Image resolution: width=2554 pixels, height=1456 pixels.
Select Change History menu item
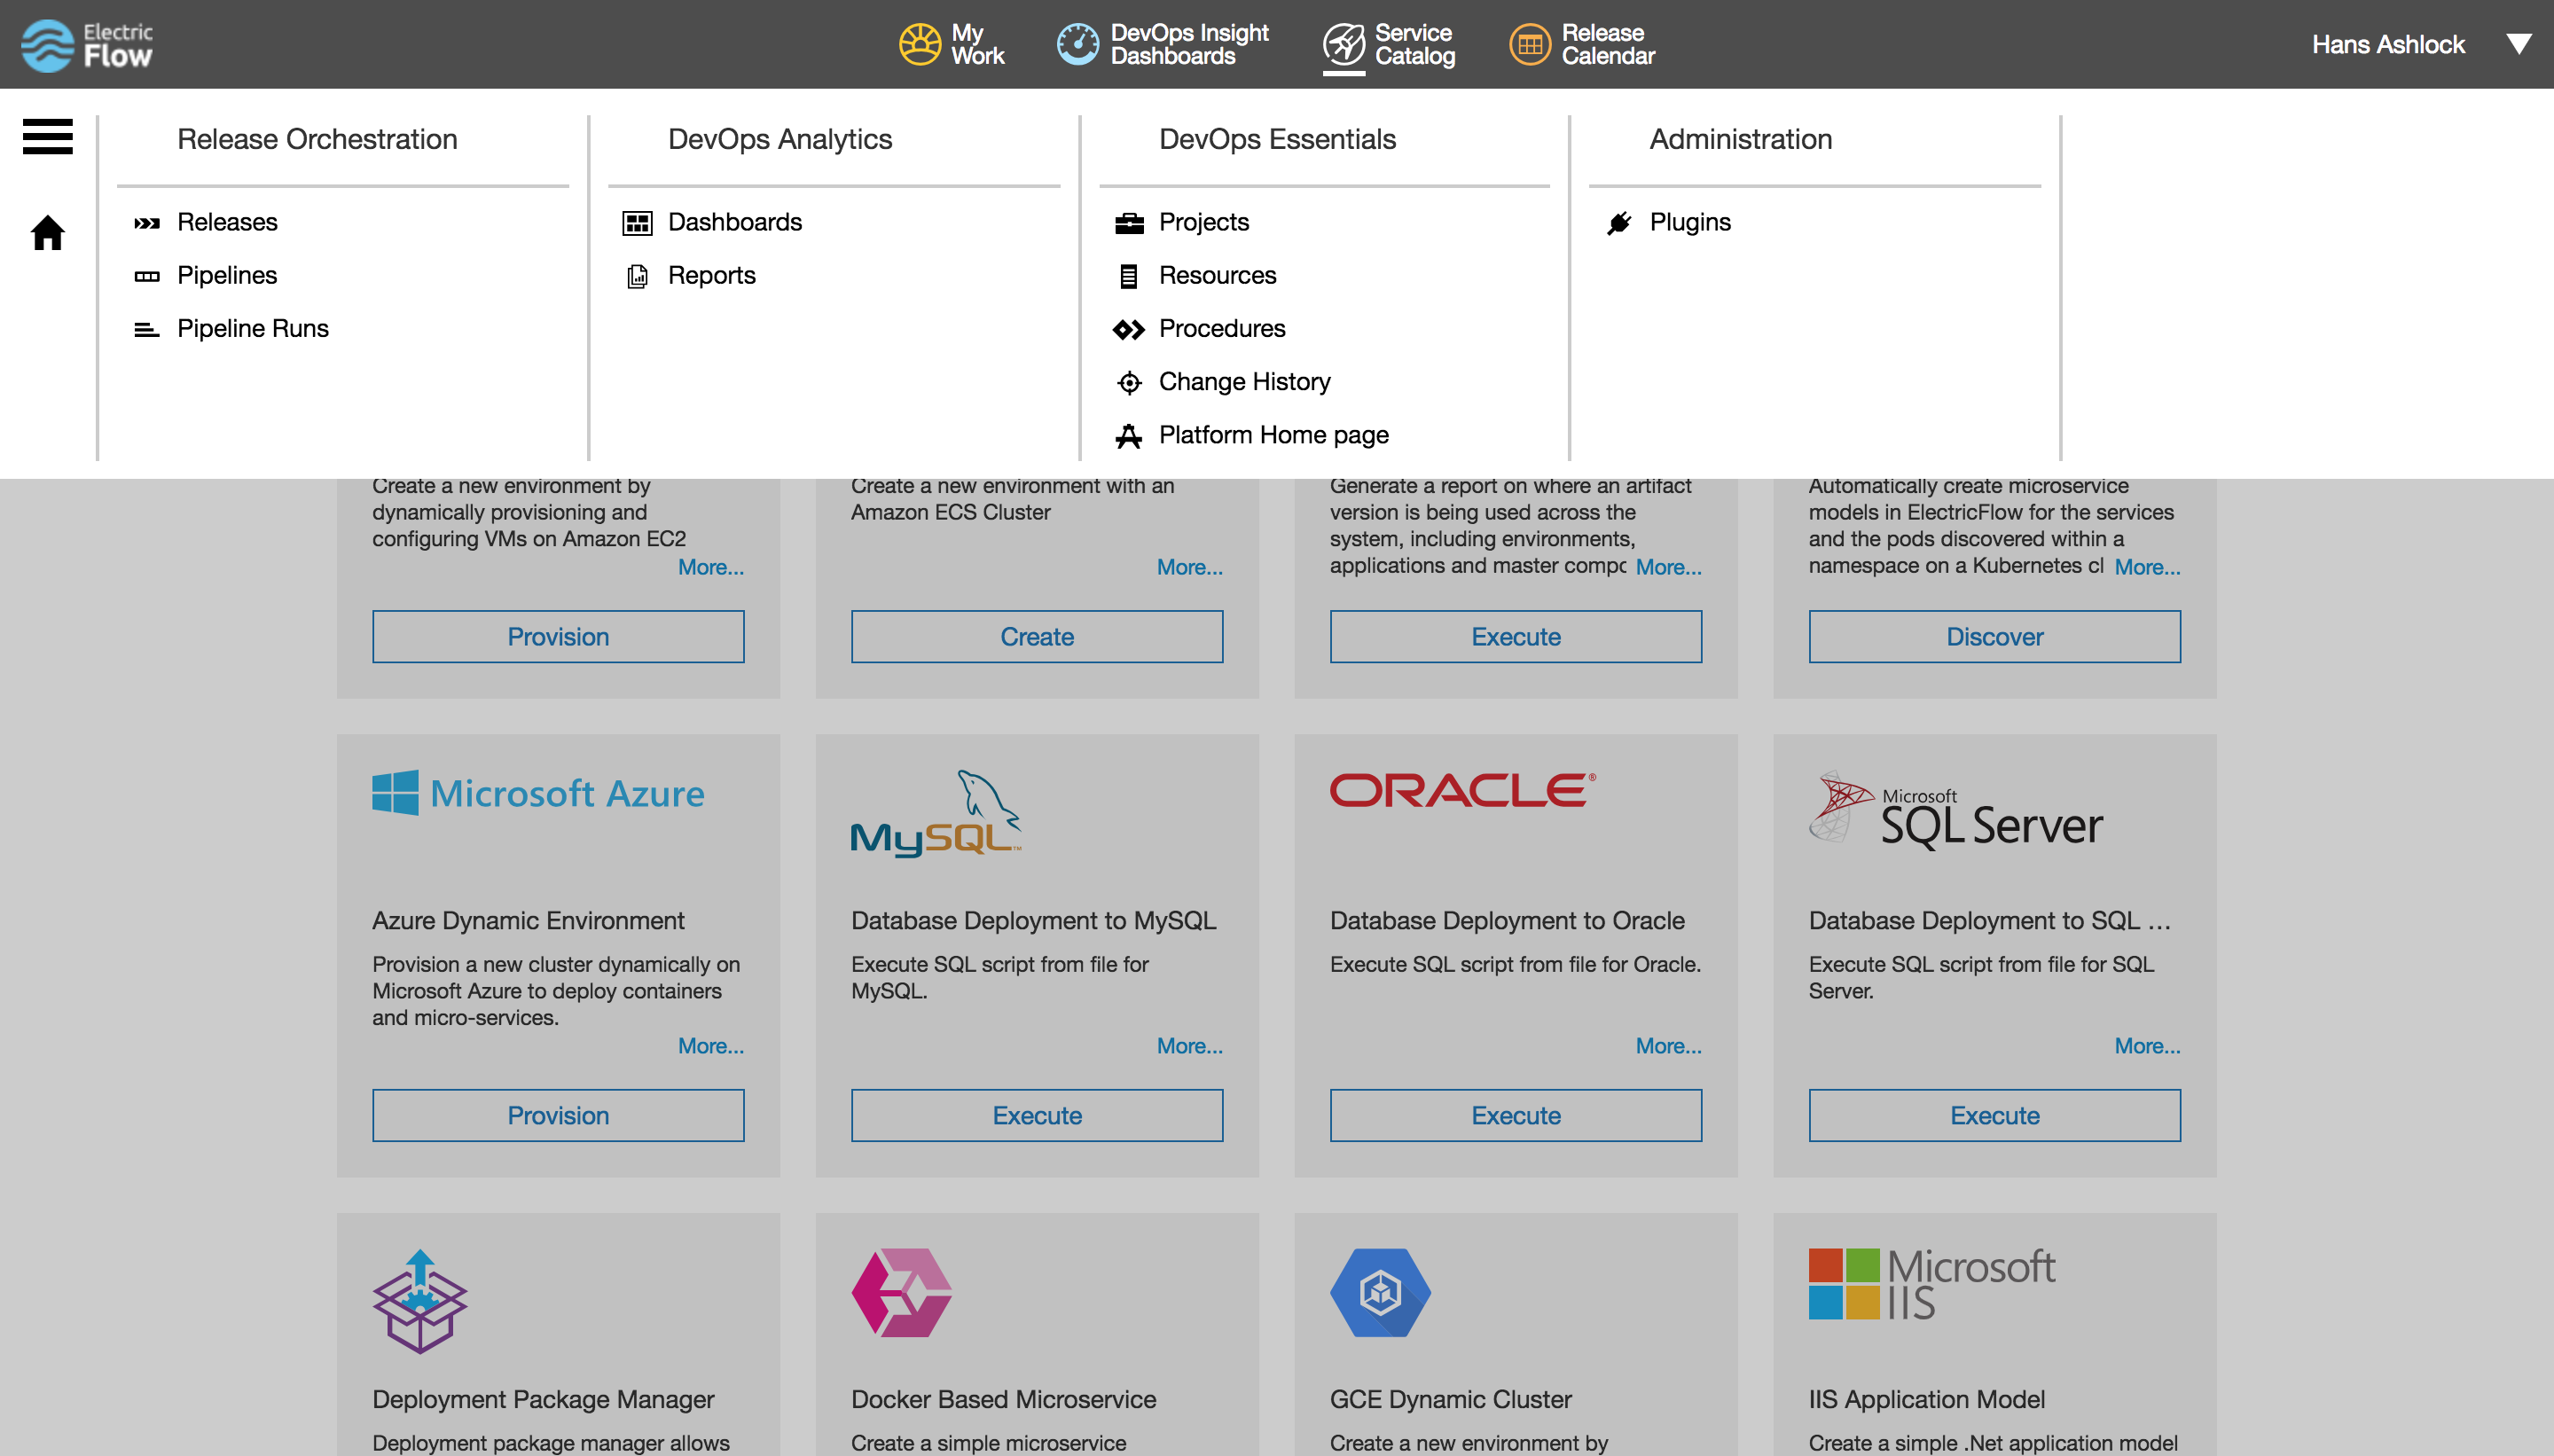click(1244, 381)
